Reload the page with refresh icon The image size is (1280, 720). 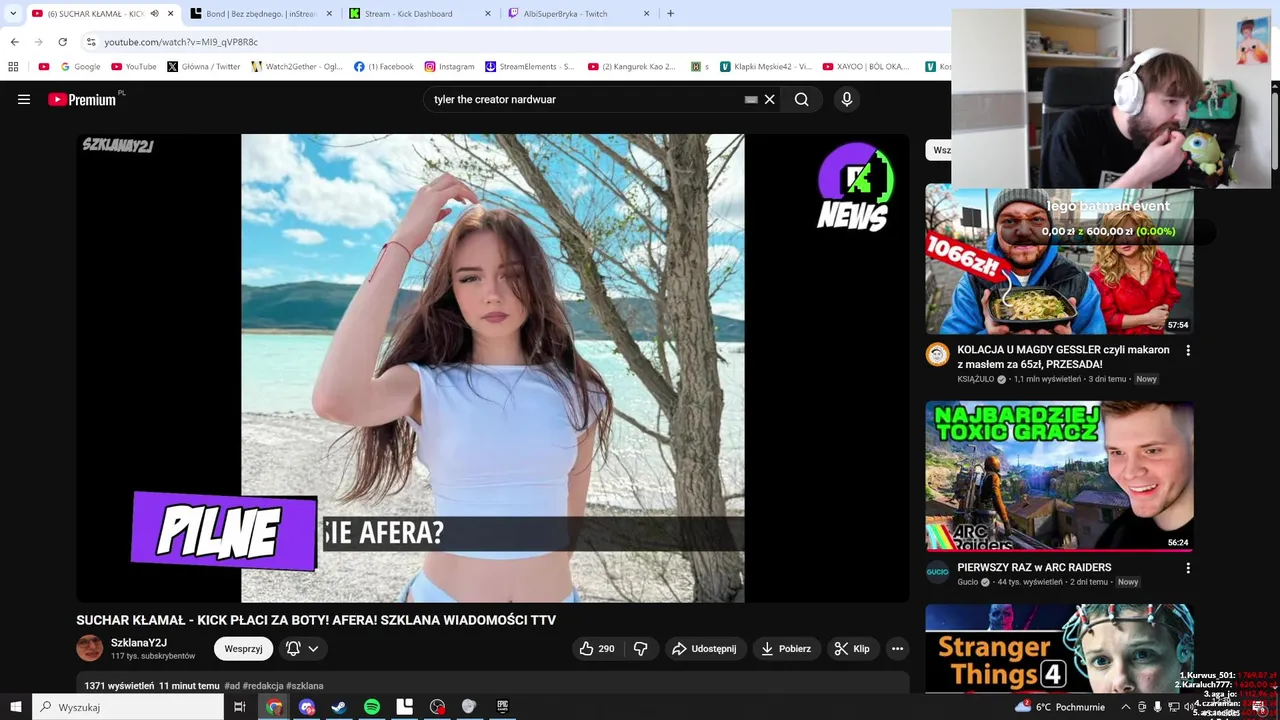coord(62,42)
